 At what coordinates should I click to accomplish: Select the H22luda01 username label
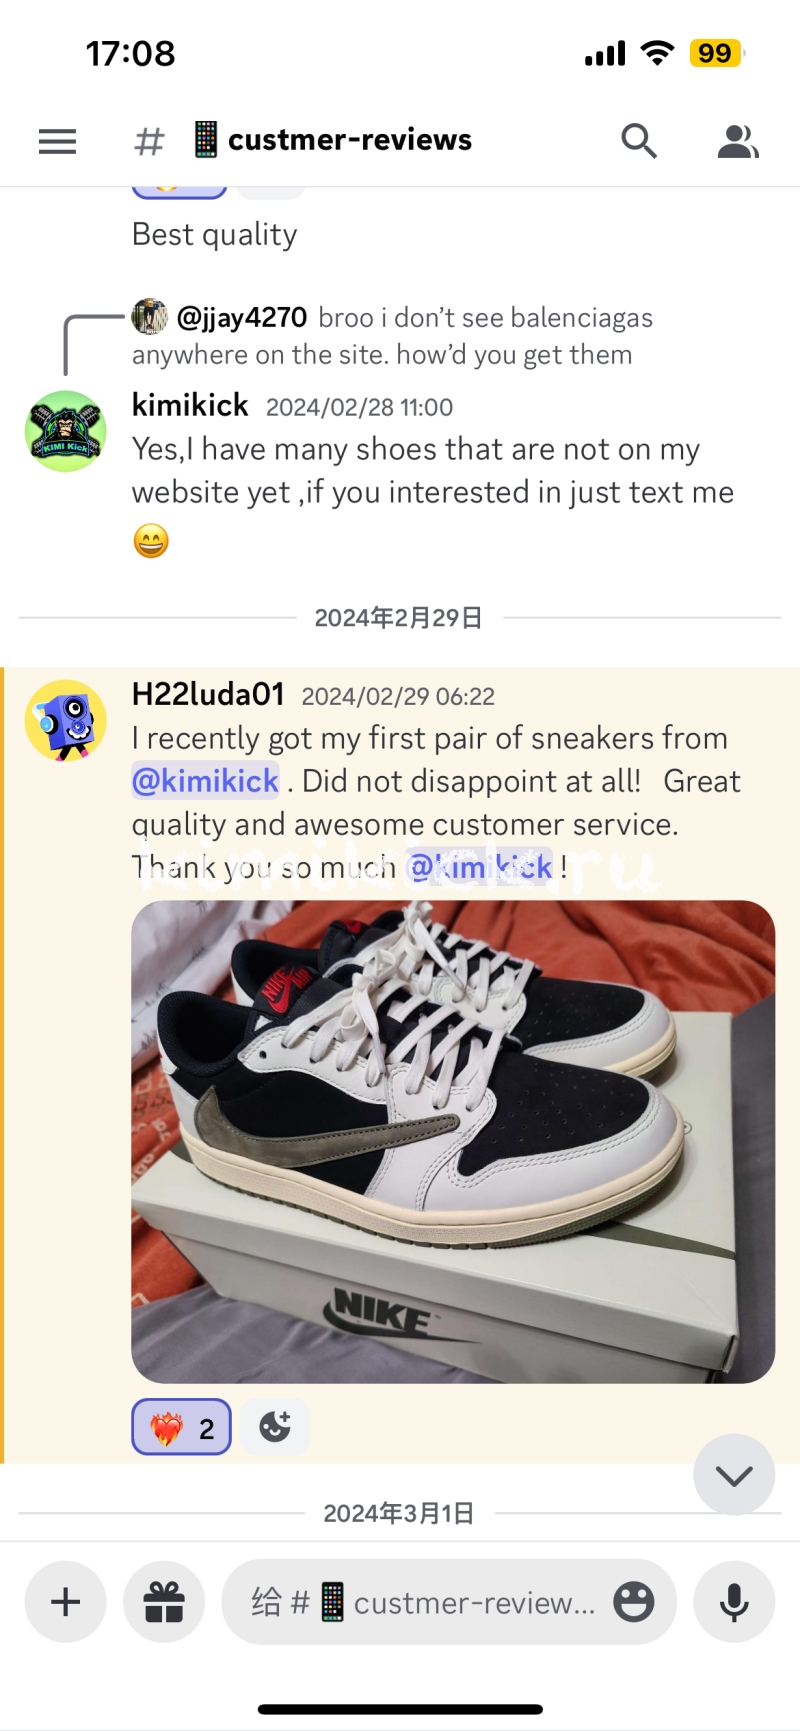[208, 694]
